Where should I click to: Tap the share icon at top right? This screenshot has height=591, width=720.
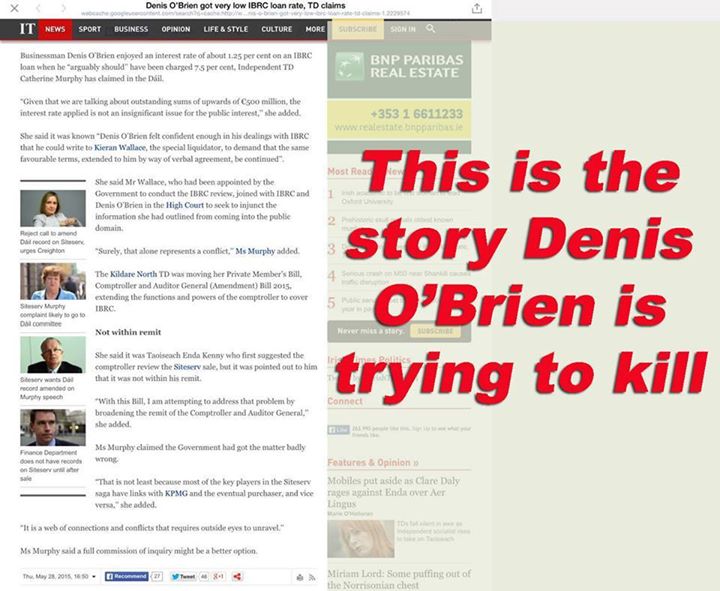click(477, 8)
